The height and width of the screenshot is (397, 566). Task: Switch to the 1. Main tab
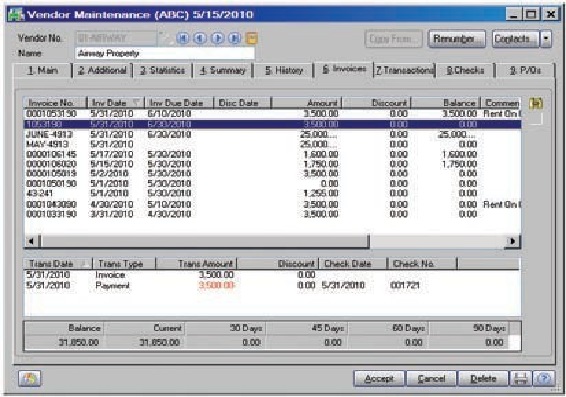pos(43,70)
